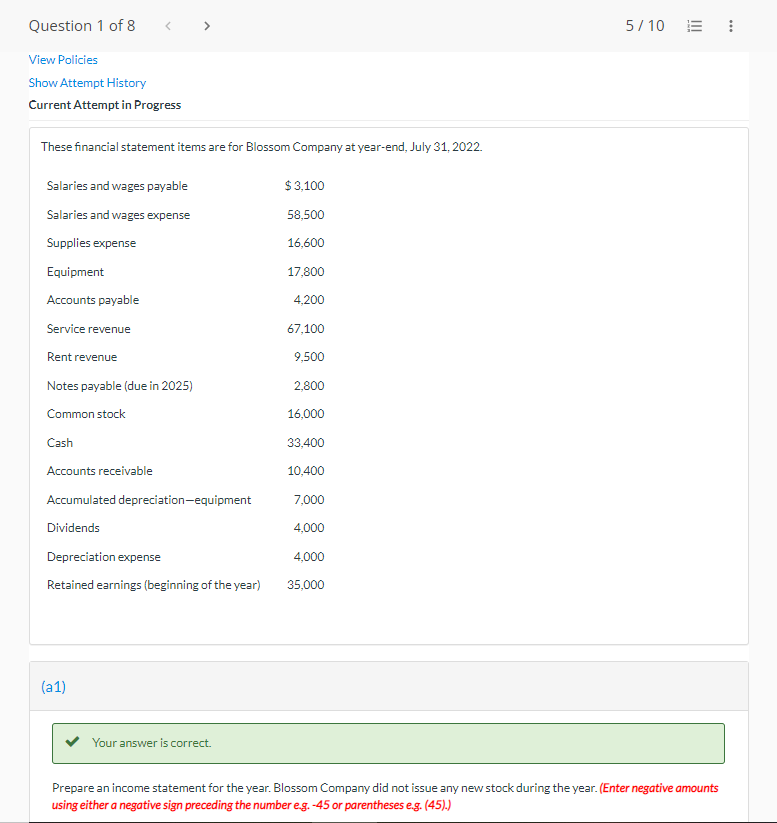Click the 'Question 1 of 8' title
This screenshot has width=777, height=823.
82,26
